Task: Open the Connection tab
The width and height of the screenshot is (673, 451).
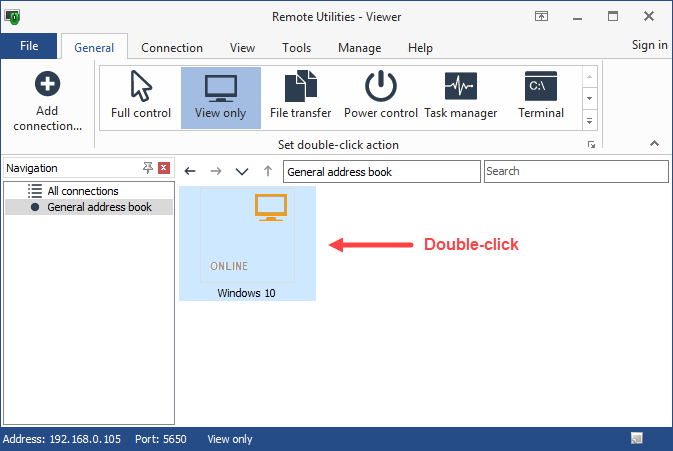Action: click(x=172, y=48)
